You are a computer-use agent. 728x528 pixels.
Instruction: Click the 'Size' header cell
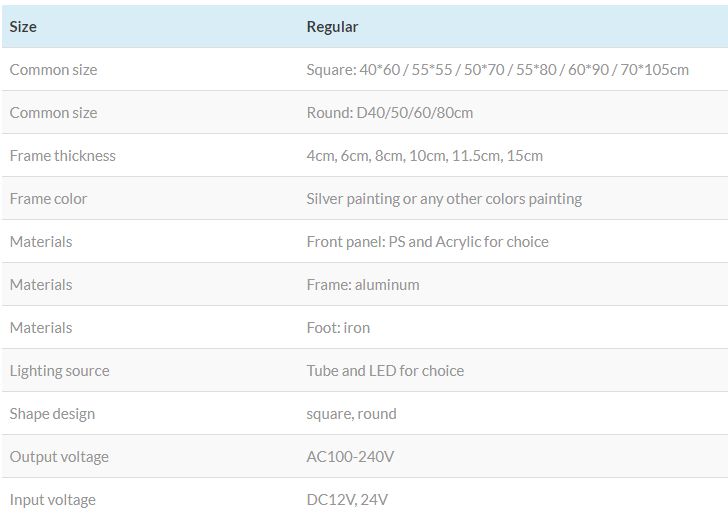coord(23,27)
